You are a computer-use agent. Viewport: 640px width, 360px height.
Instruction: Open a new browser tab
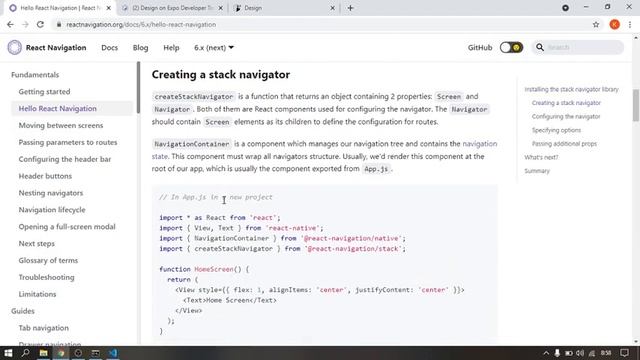pyautogui.click(x=350, y=8)
